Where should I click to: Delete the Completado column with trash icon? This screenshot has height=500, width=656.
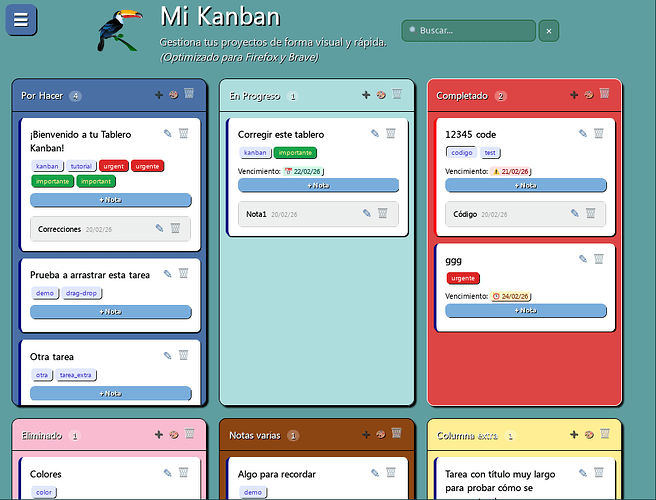[604, 95]
